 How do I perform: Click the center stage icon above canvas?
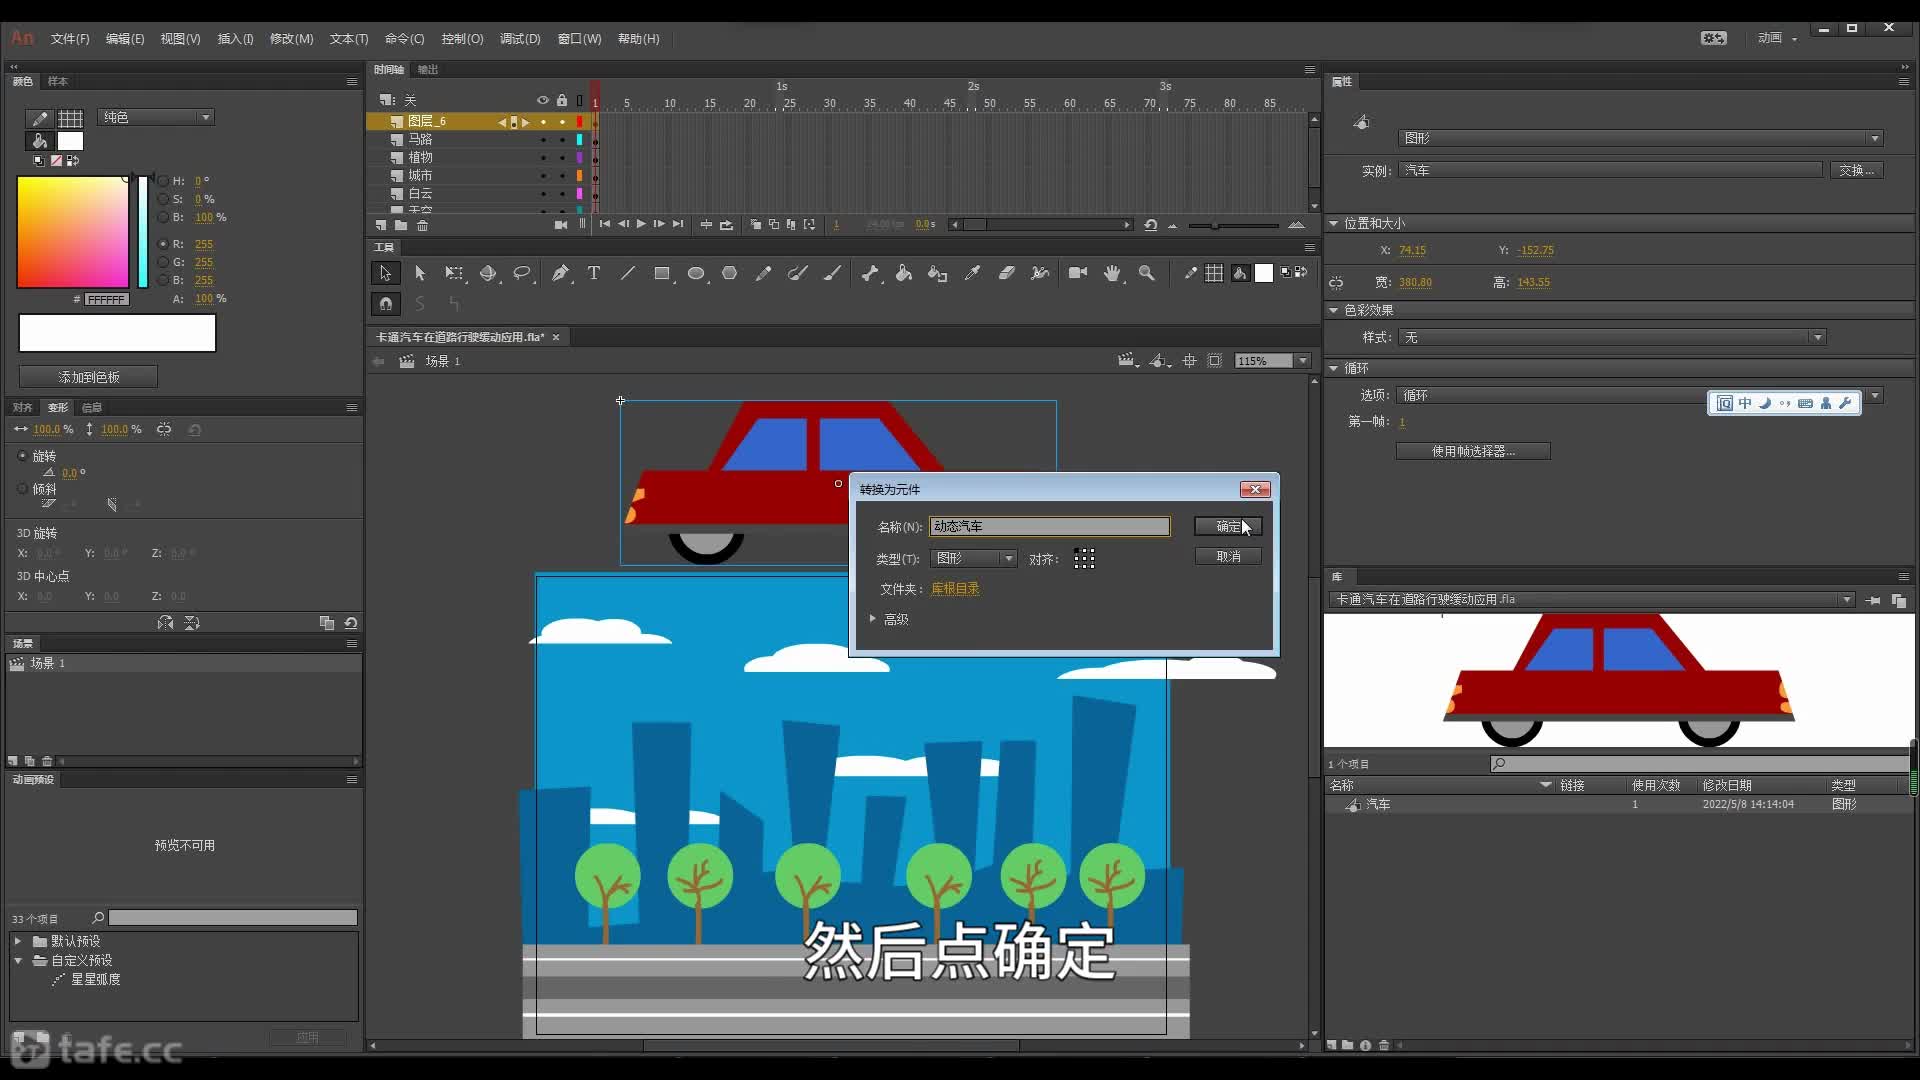pyautogui.click(x=1189, y=361)
